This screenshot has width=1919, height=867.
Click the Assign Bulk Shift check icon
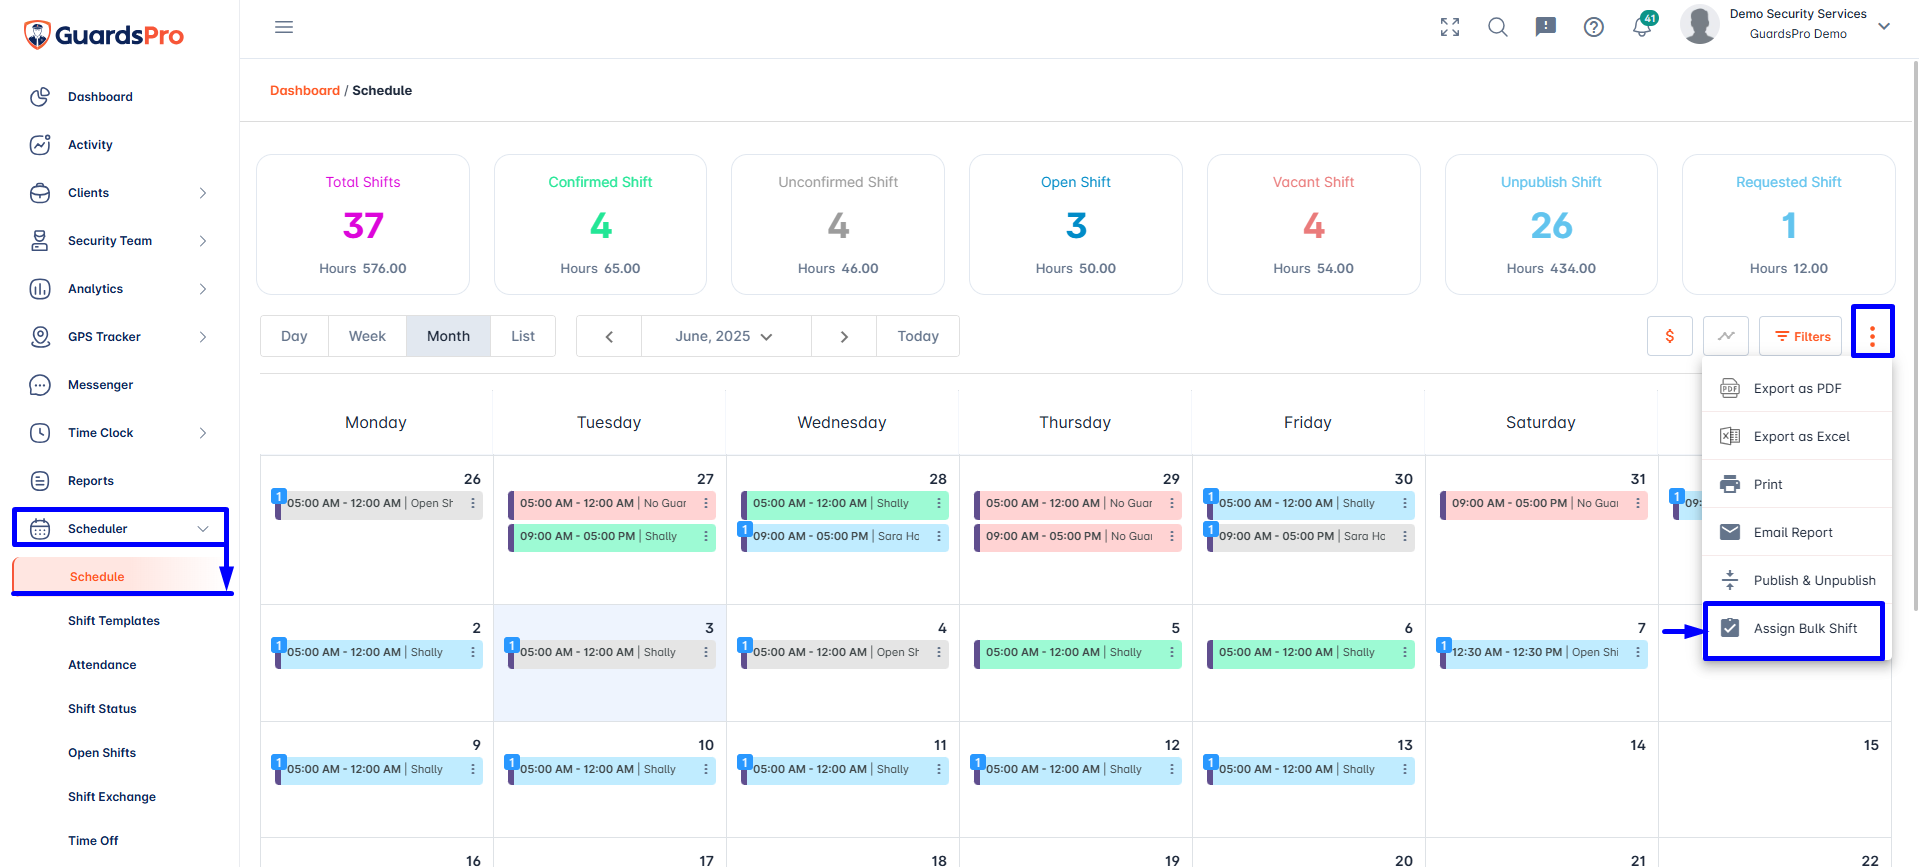pos(1730,628)
